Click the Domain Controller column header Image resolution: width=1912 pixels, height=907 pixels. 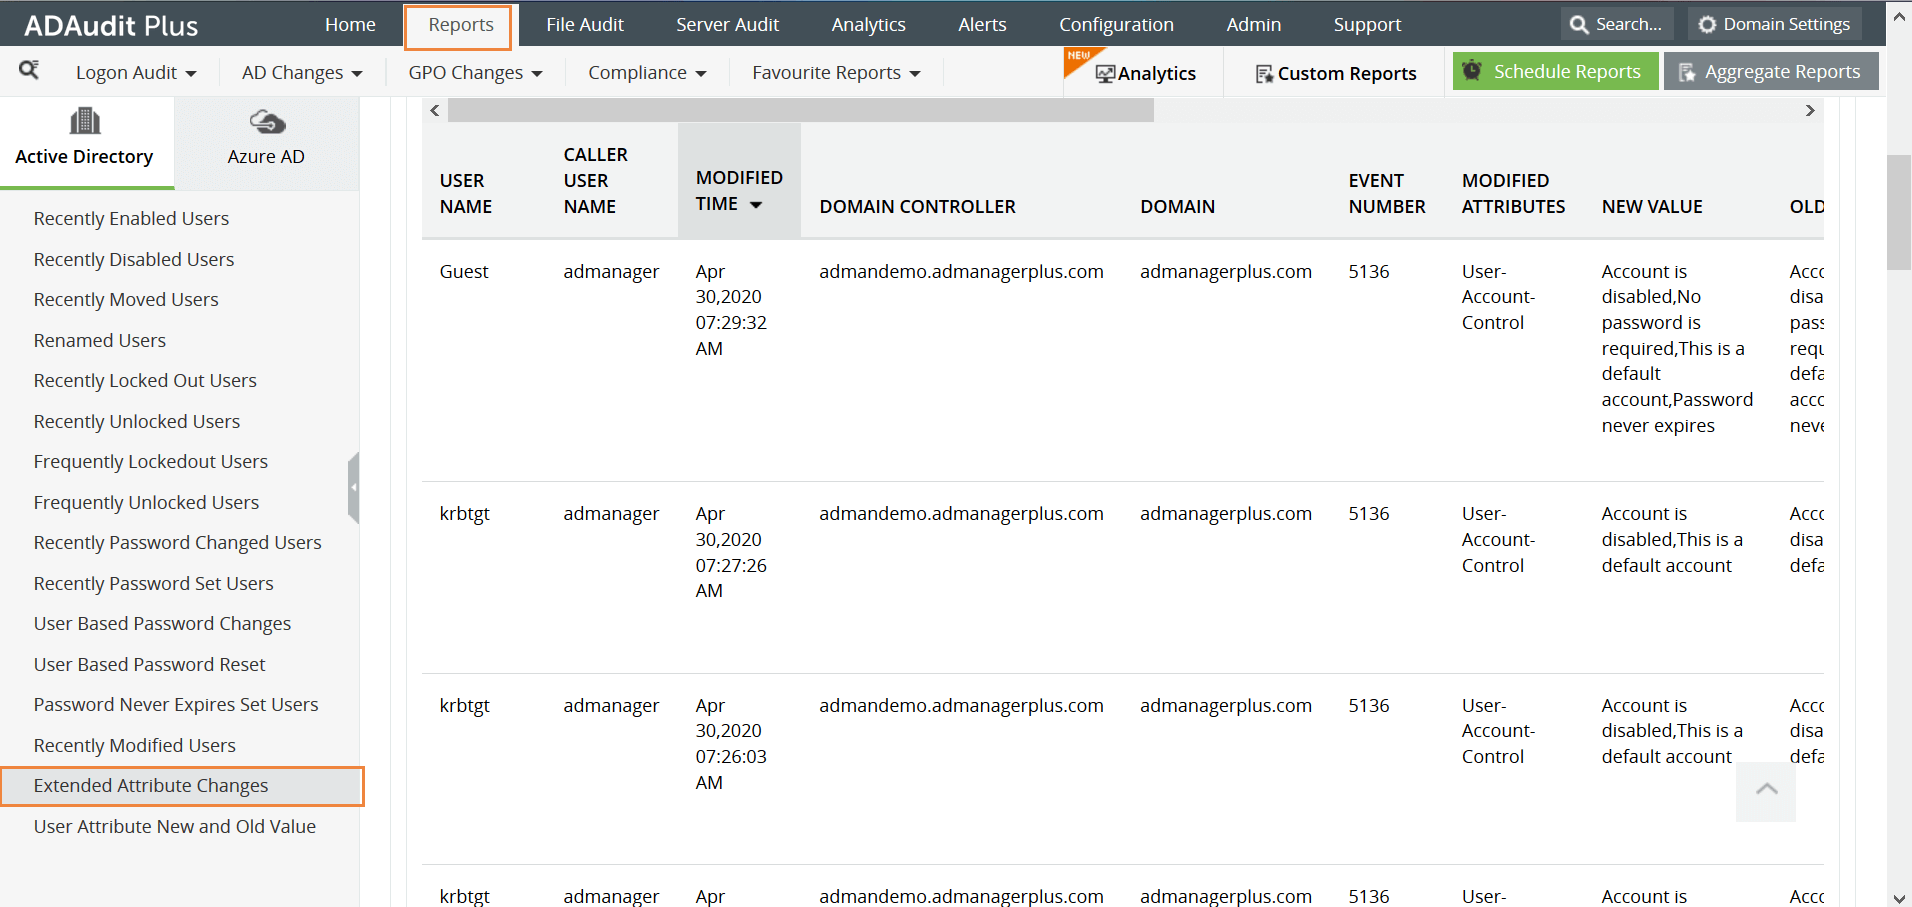pyautogui.click(x=917, y=206)
